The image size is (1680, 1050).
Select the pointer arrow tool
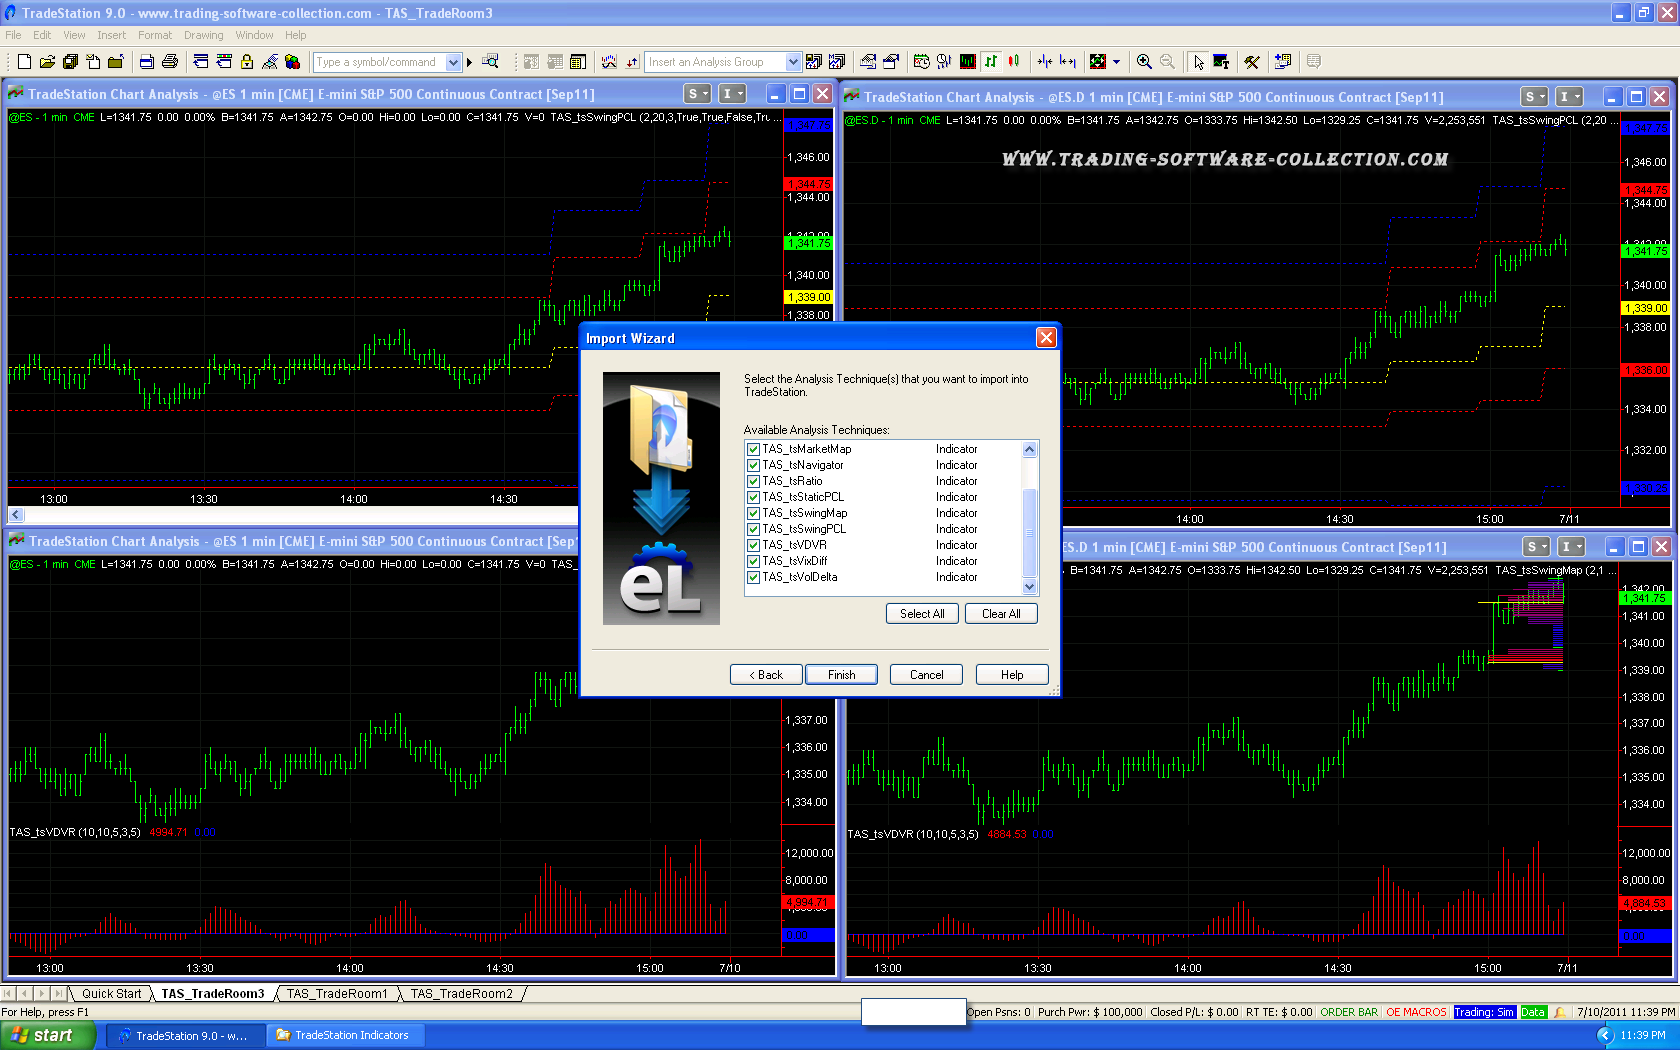coord(1198,62)
